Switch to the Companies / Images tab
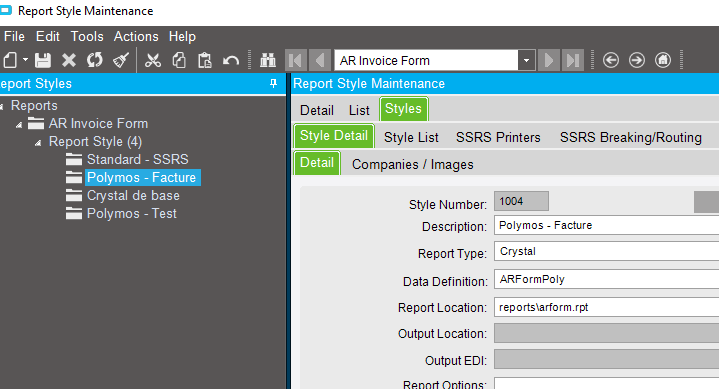 point(413,164)
